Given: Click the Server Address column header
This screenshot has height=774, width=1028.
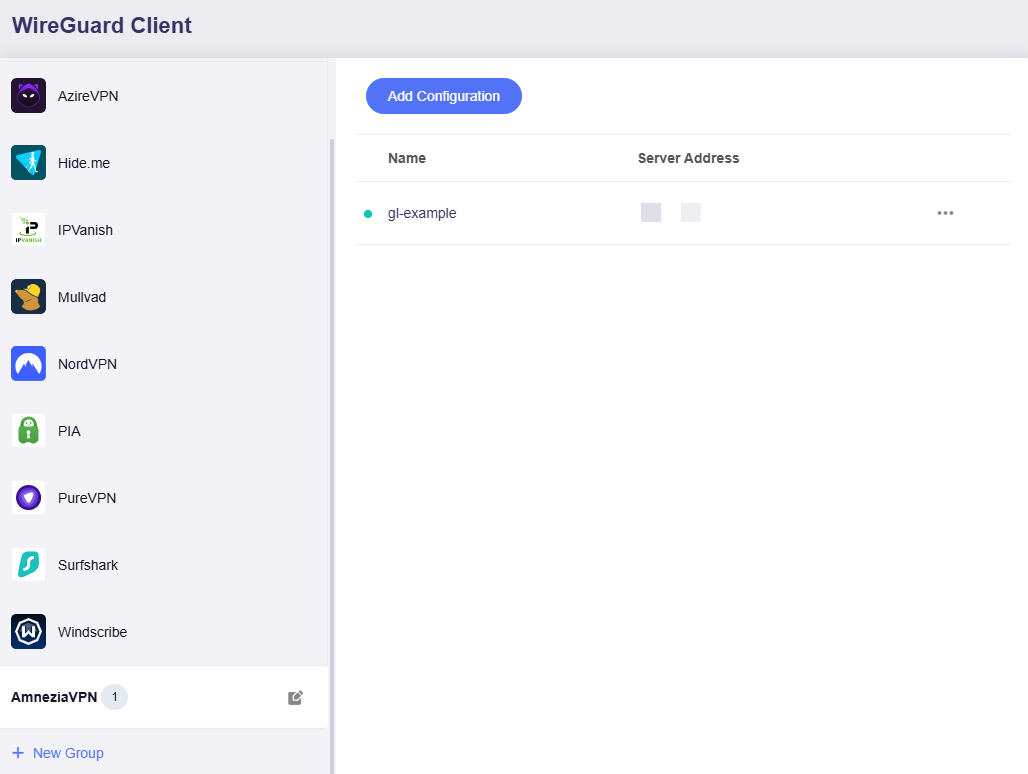Looking at the screenshot, I should click(x=688, y=158).
